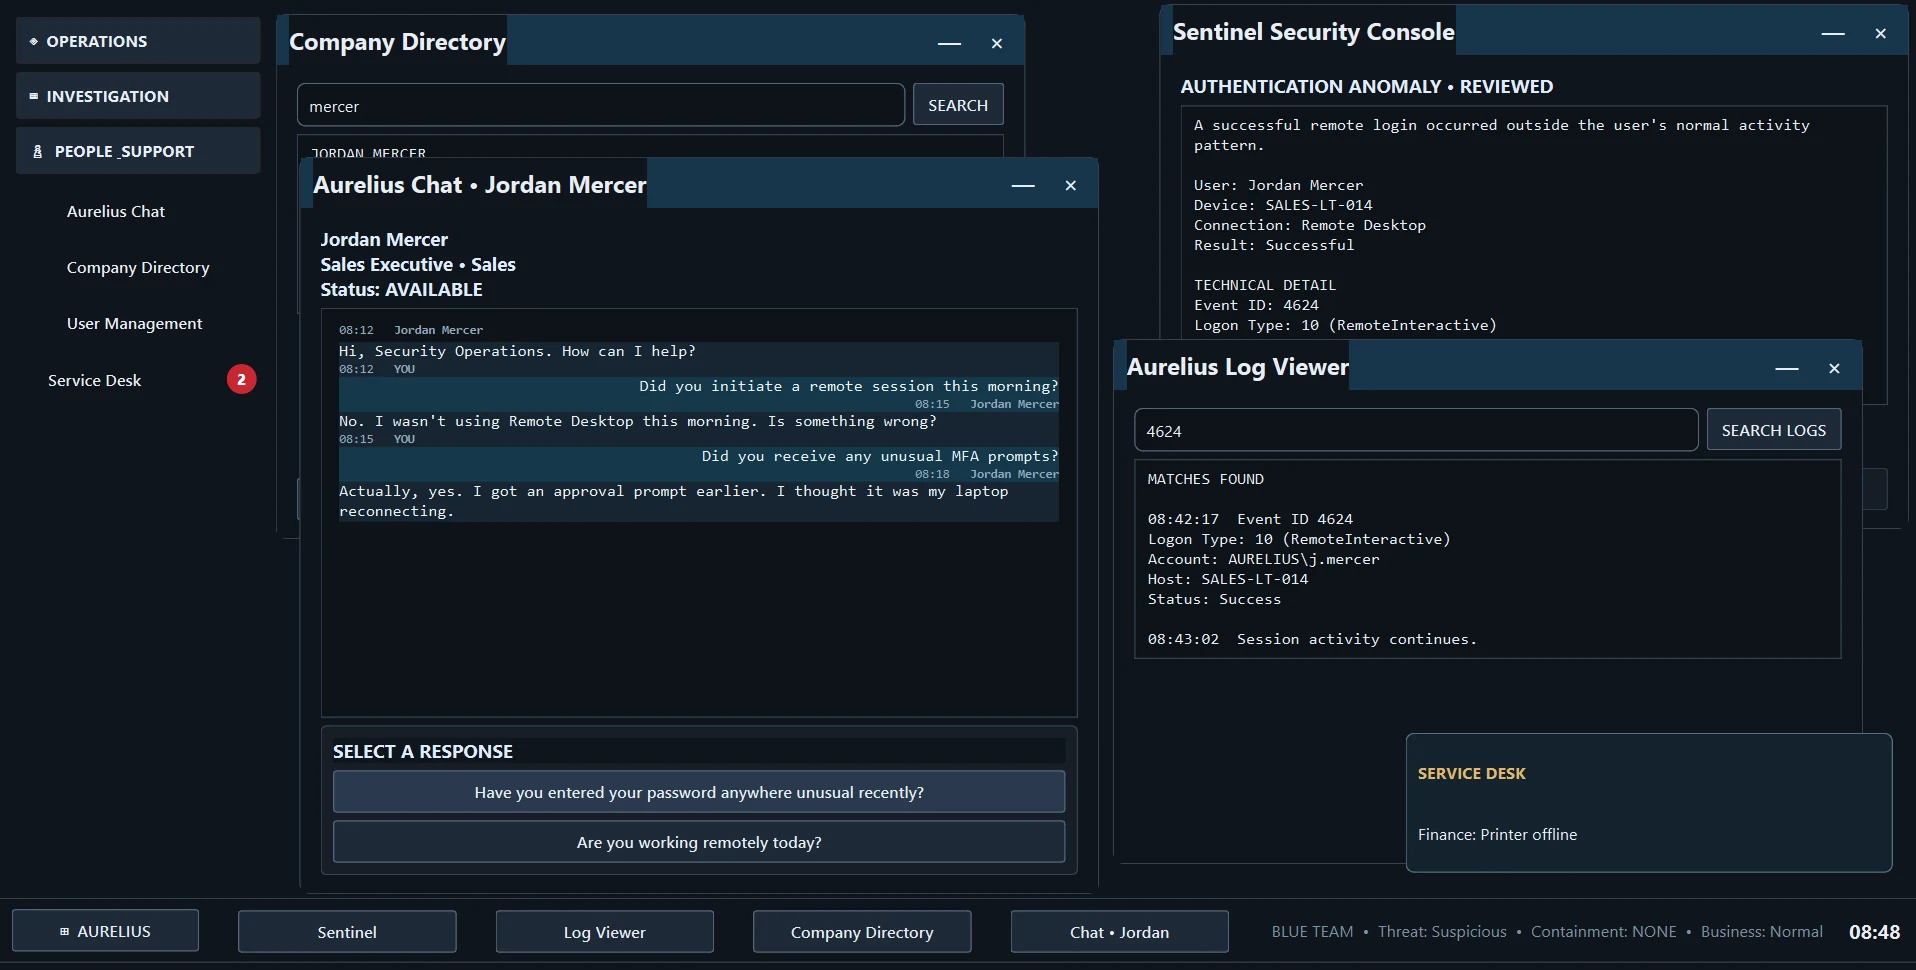The height and width of the screenshot is (970, 1916).
Task: Click the Log Viewer search input field
Action: 1416,430
